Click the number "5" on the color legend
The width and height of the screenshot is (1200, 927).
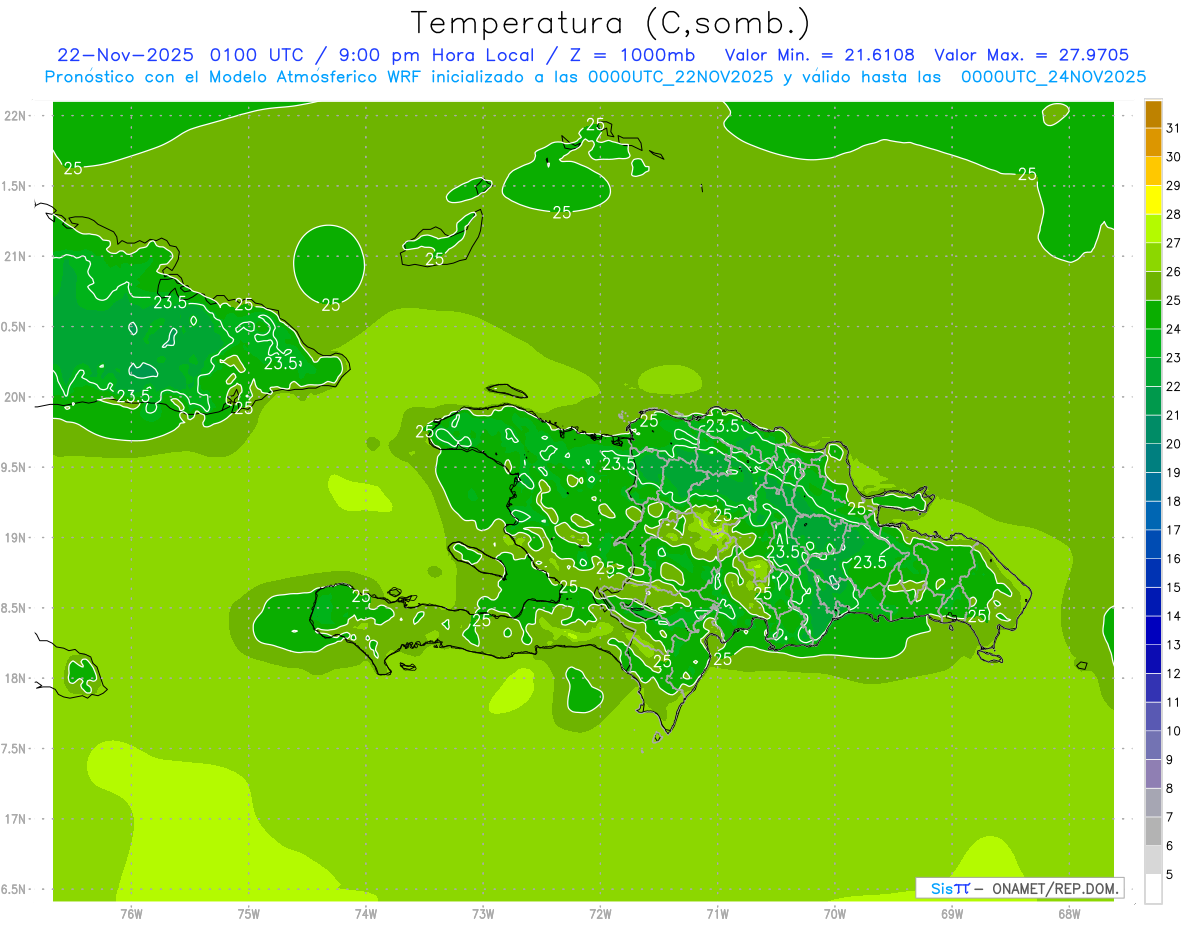(x=1170, y=875)
